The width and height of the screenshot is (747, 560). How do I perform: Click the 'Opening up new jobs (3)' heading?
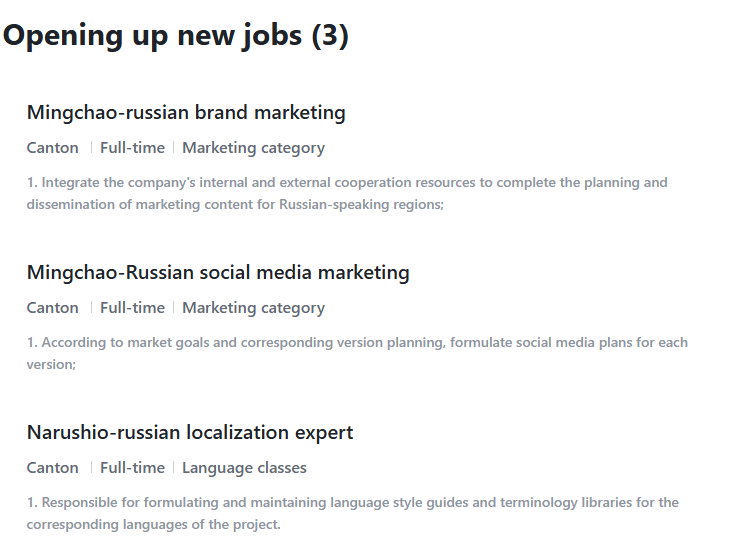click(176, 36)
